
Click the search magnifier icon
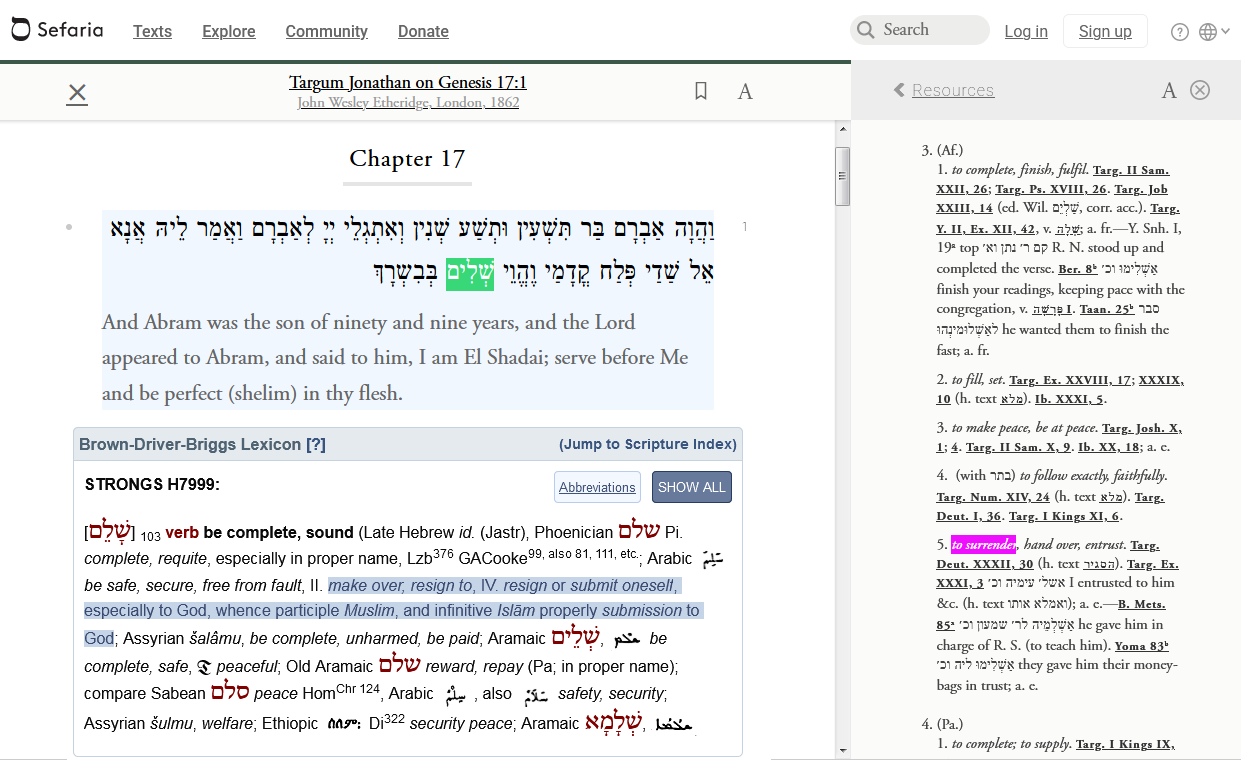[x=865, y=30]
